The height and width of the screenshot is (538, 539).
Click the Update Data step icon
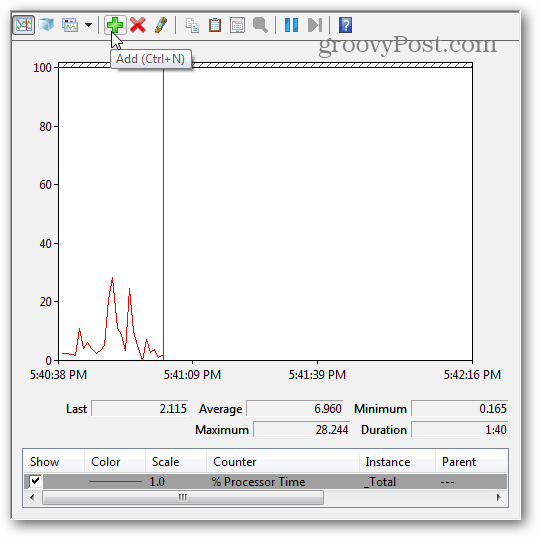click(x=315, y=25)
